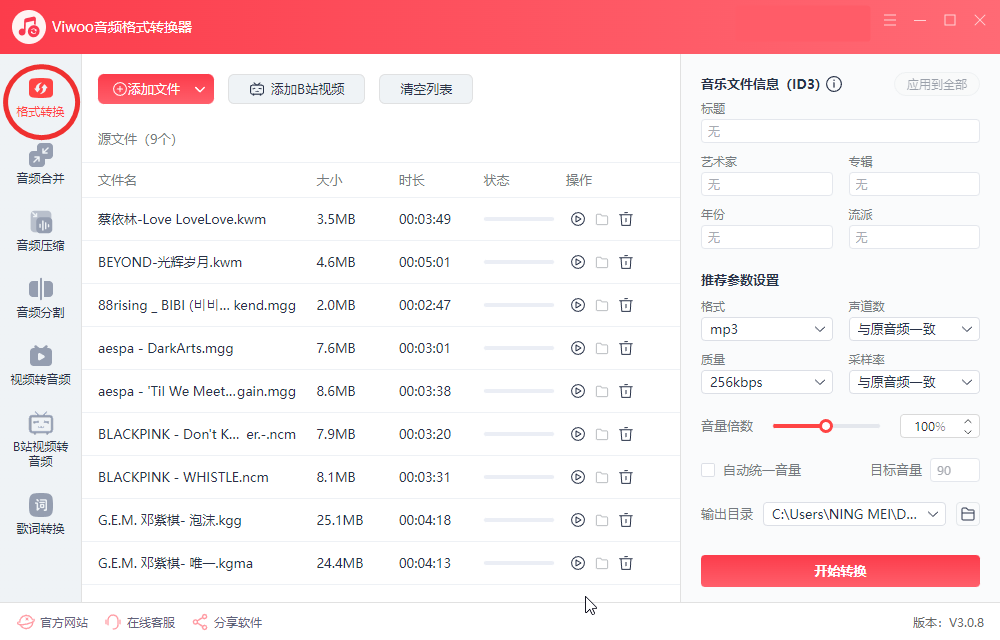Click the ID3 info icon

click(x=834, y=84)
